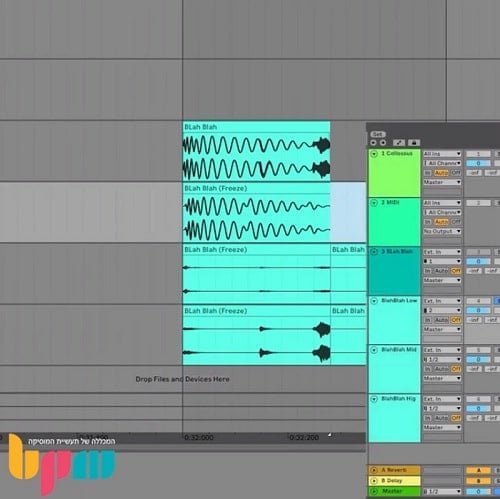Open Master output dropdown on BlahBlah Hig track
Image resolution: width=500 pixels, height=499 pixels.
(442, 427)
